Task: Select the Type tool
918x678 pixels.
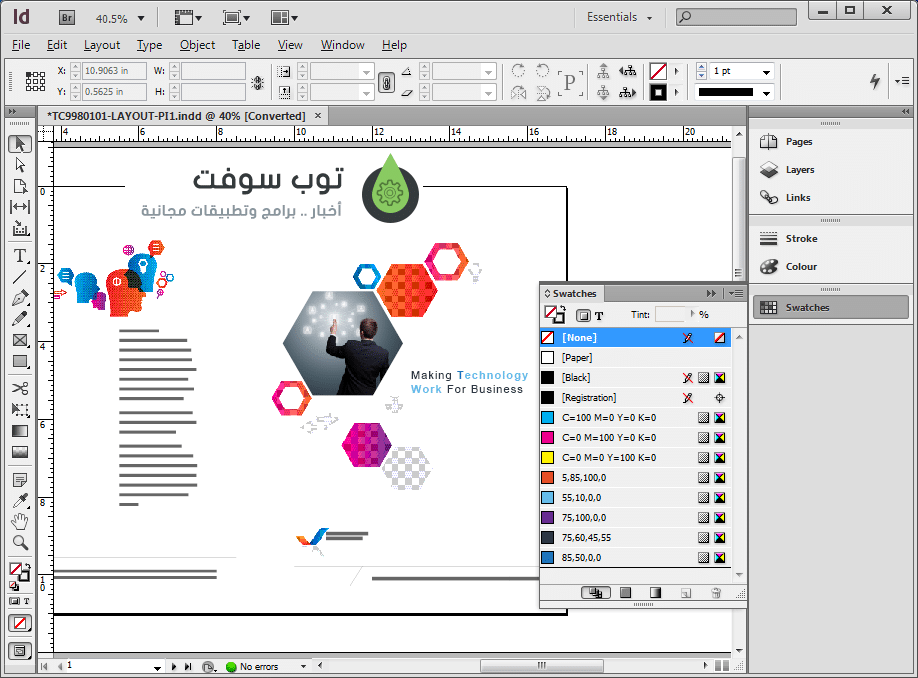Action: point(20,256)
